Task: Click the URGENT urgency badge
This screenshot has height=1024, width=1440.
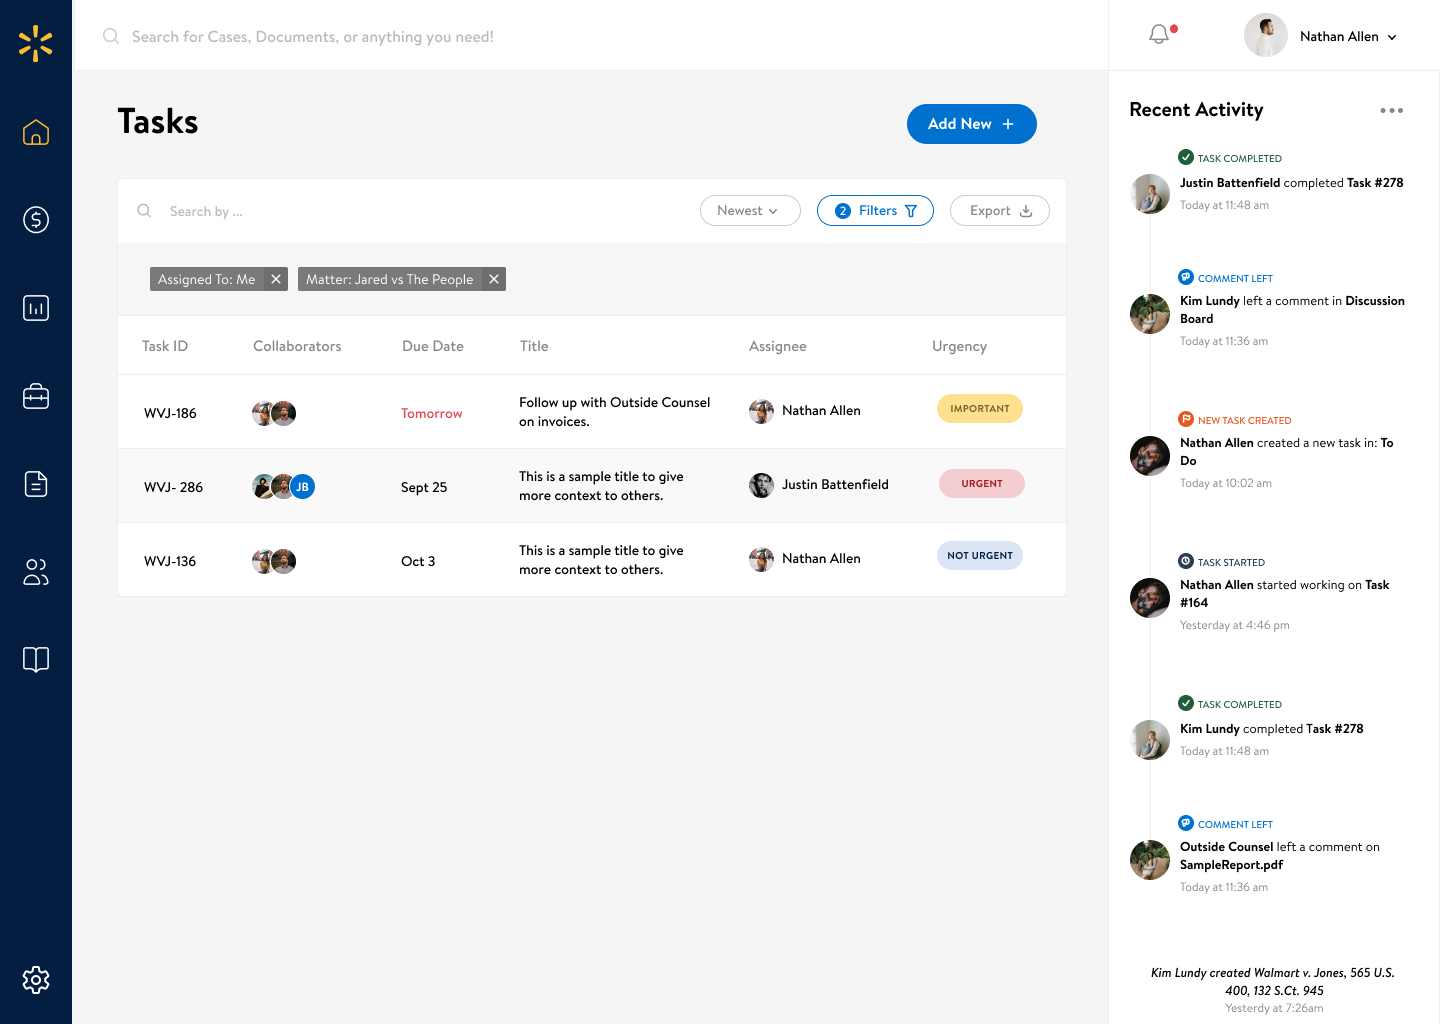Action: click(982, 483)
